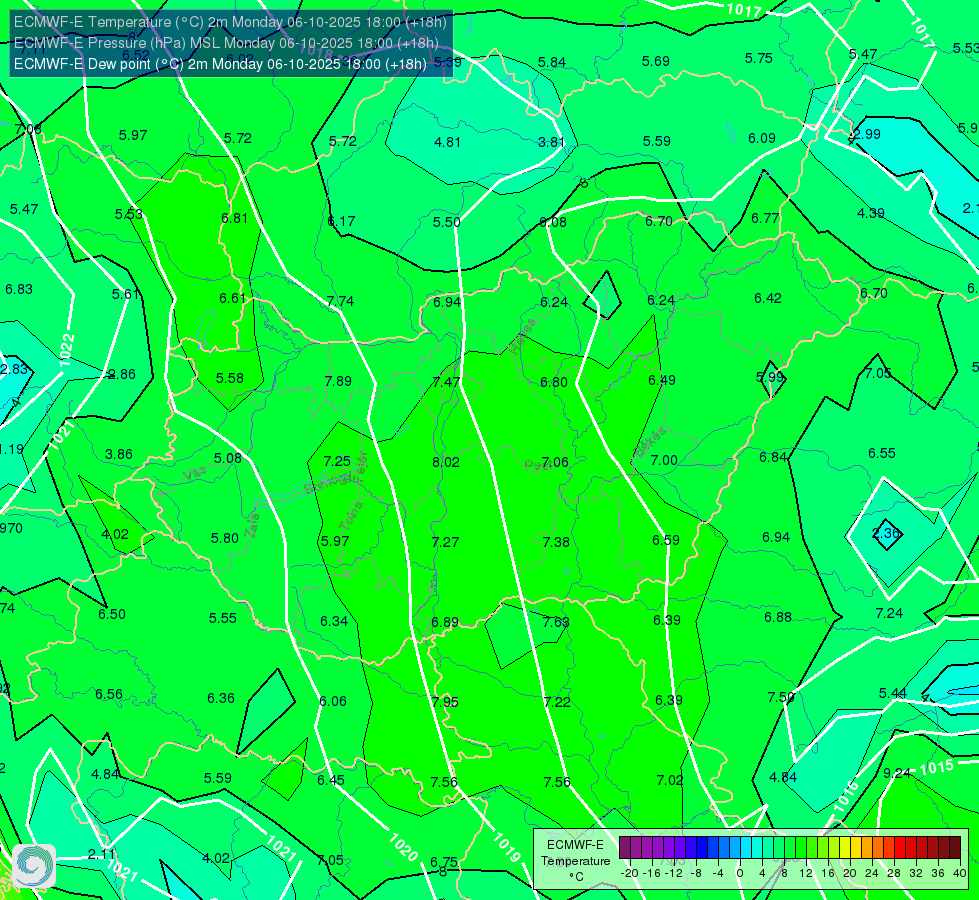
Task: Click the Pest county label
Action: point(537,466)
